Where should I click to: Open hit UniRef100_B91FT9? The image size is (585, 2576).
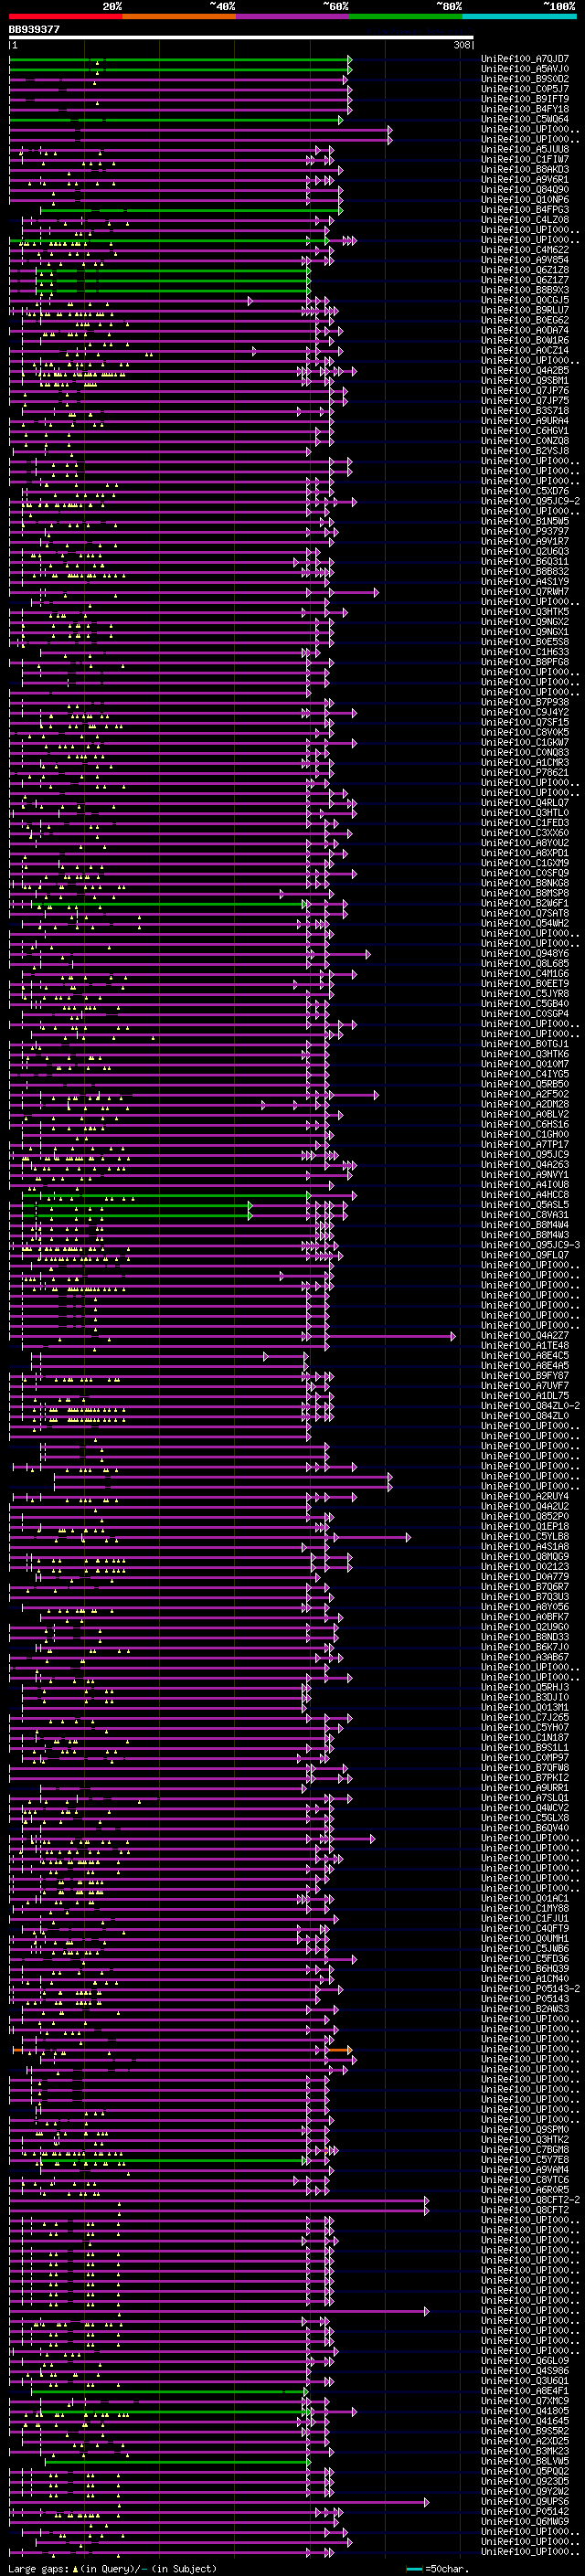[x=525, y=99]
